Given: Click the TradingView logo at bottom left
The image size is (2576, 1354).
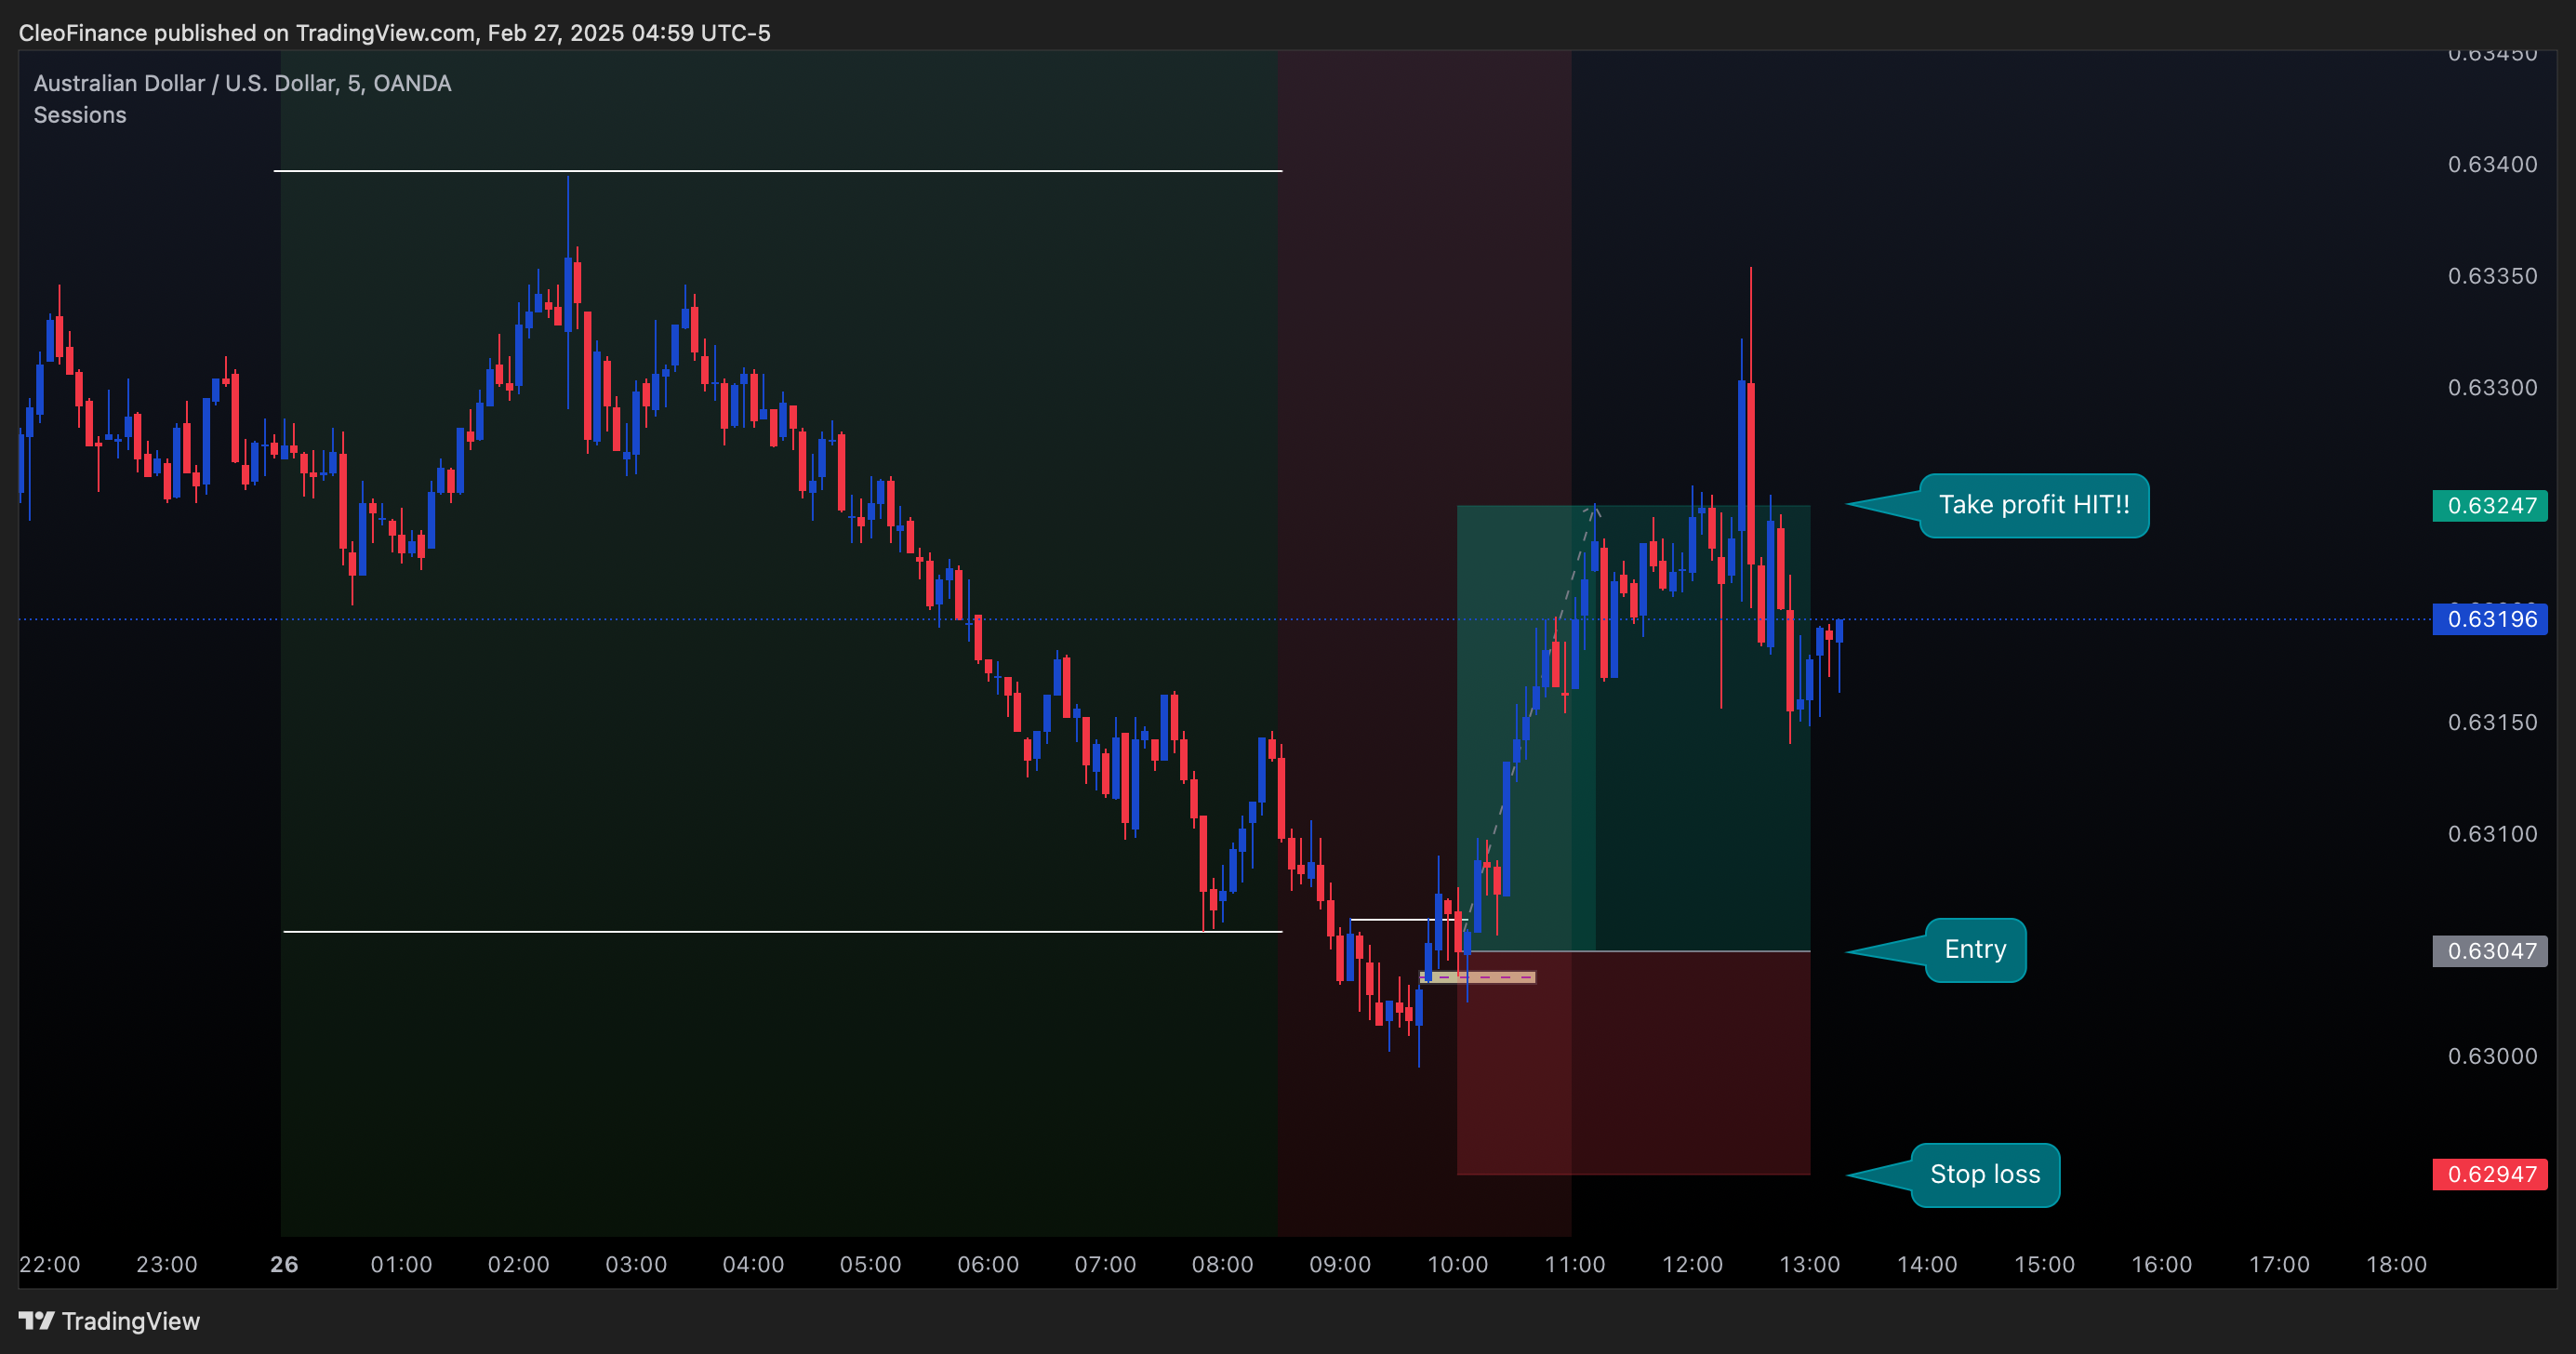Looking at the screenshot, I should pos(109,1321).
